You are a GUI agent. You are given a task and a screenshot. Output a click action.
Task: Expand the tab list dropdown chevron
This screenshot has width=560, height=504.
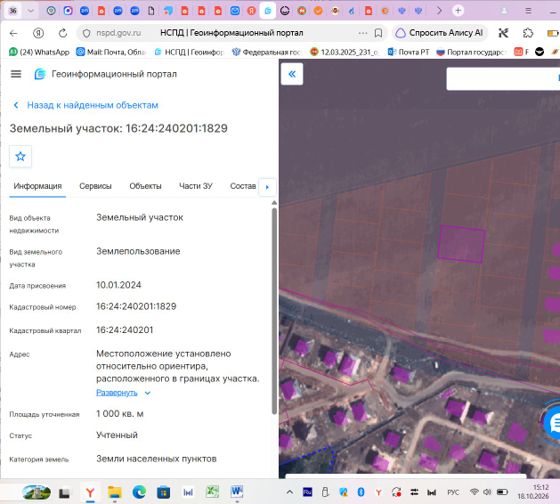(31, 11)
